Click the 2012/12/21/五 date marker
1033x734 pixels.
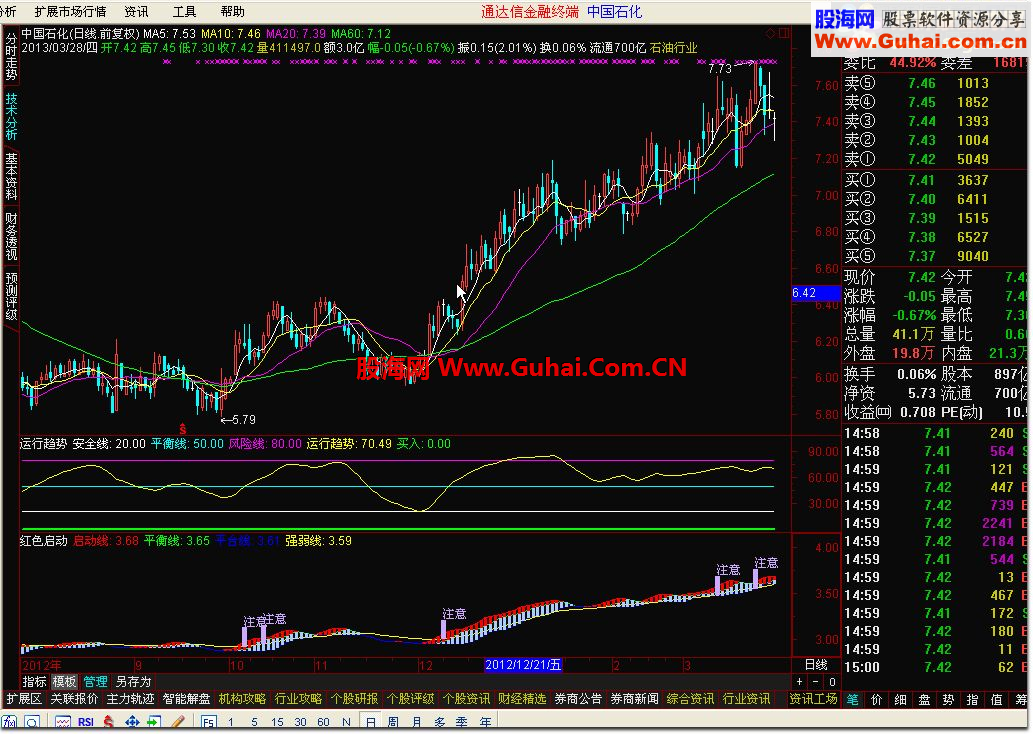pyautogui.click(x=523, y=665)
